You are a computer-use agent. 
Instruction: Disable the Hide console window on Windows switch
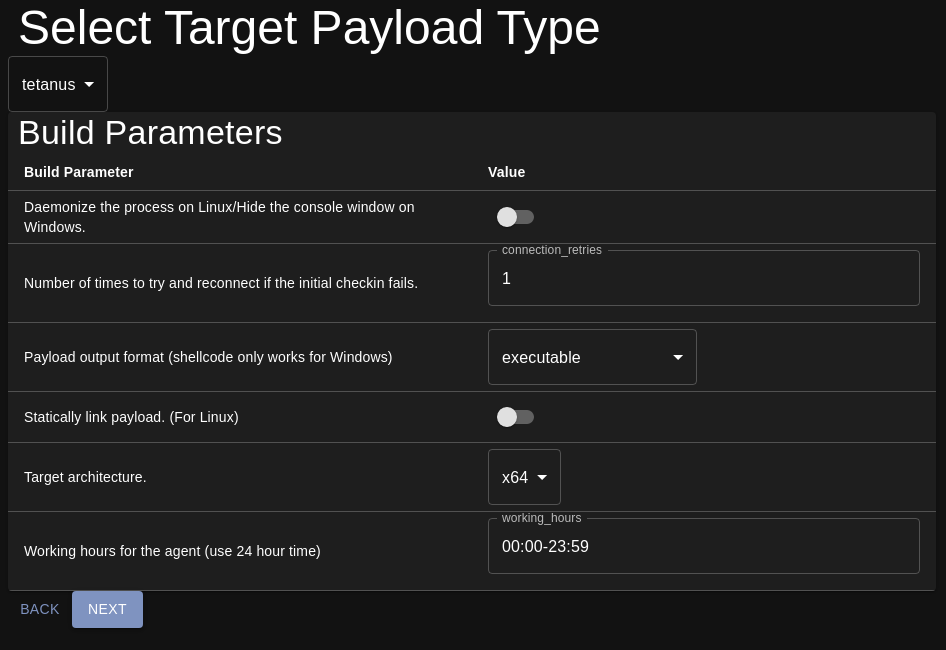tap(515, 217)
